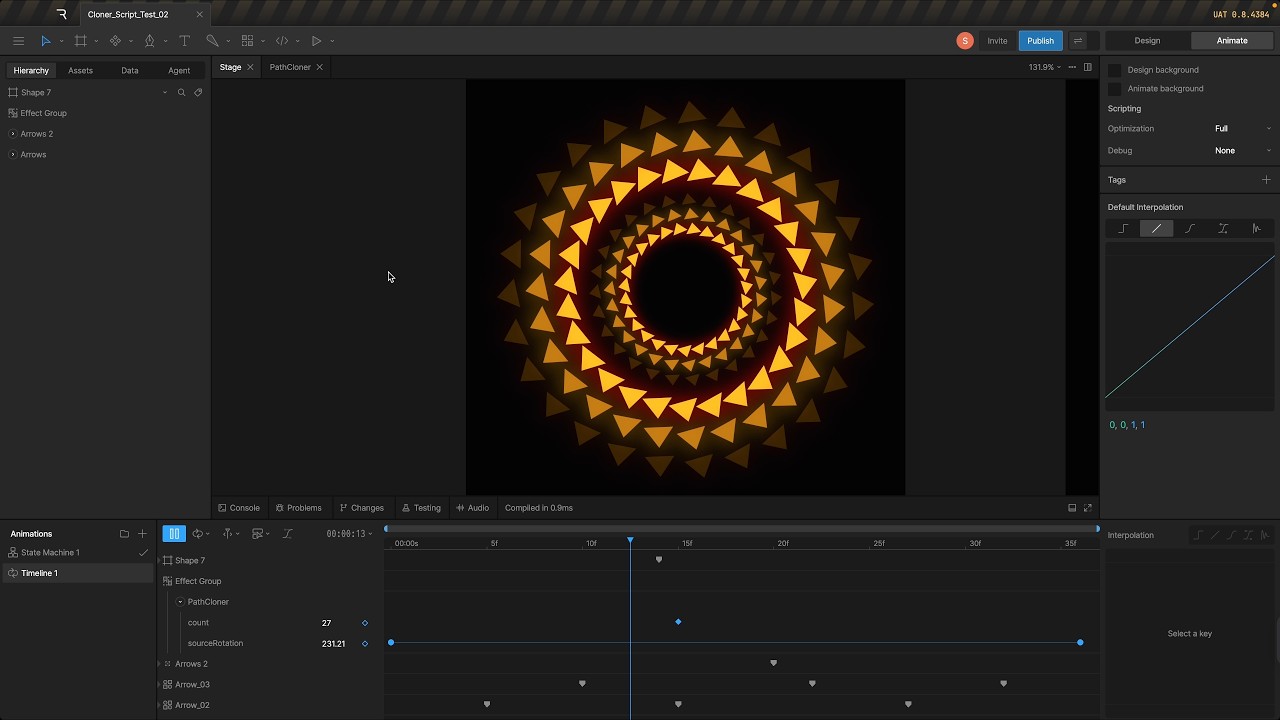1280x720 pixels.
Task: Open the Scripting code tool icon
Action: [x=282, y=41]
